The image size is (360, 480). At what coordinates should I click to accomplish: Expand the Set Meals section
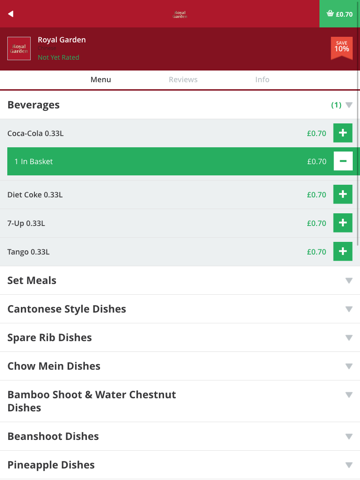tap(180, 280)
